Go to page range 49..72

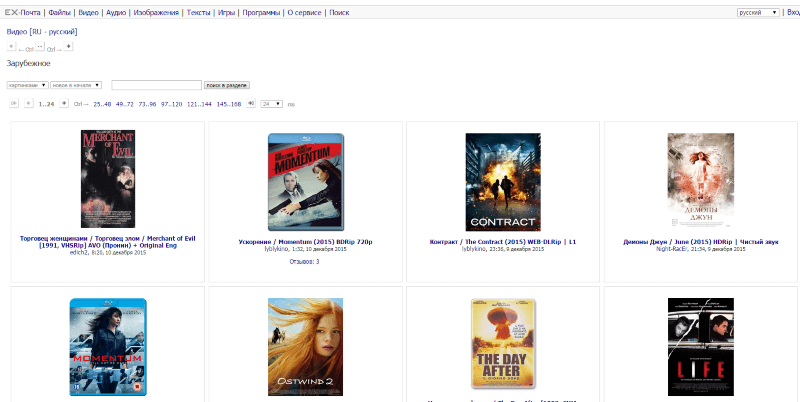(125, 104)
